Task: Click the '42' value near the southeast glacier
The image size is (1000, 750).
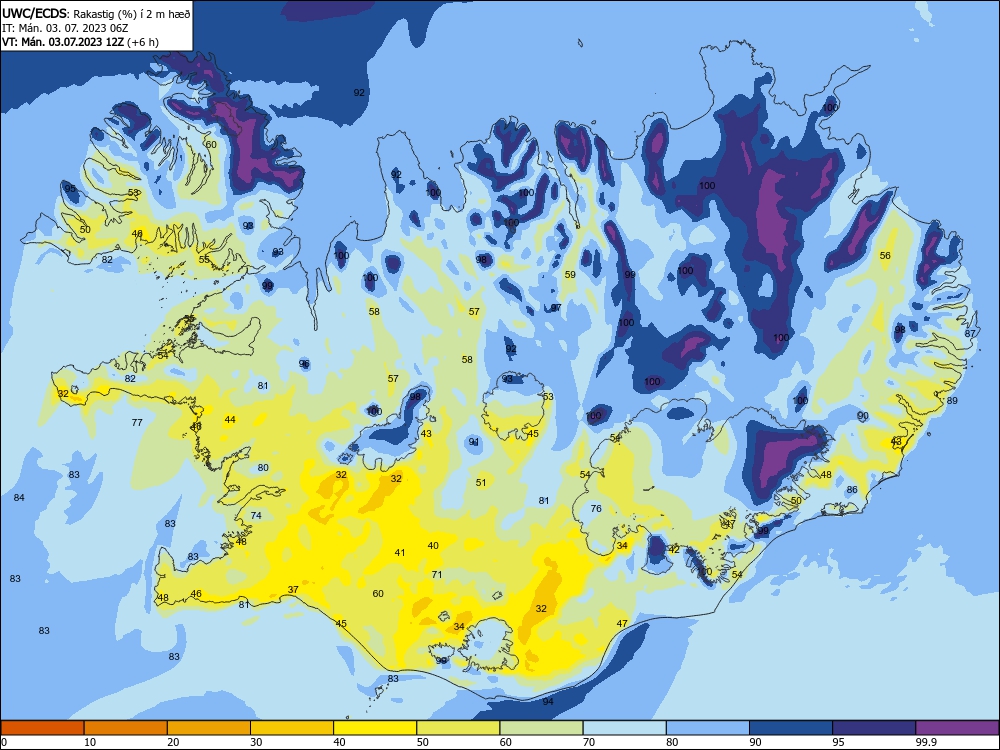Action: 674,549
